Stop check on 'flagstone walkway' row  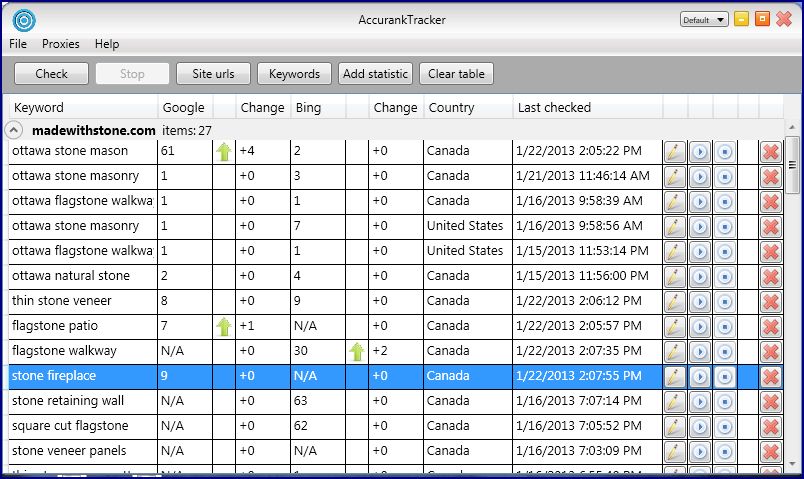725,352
